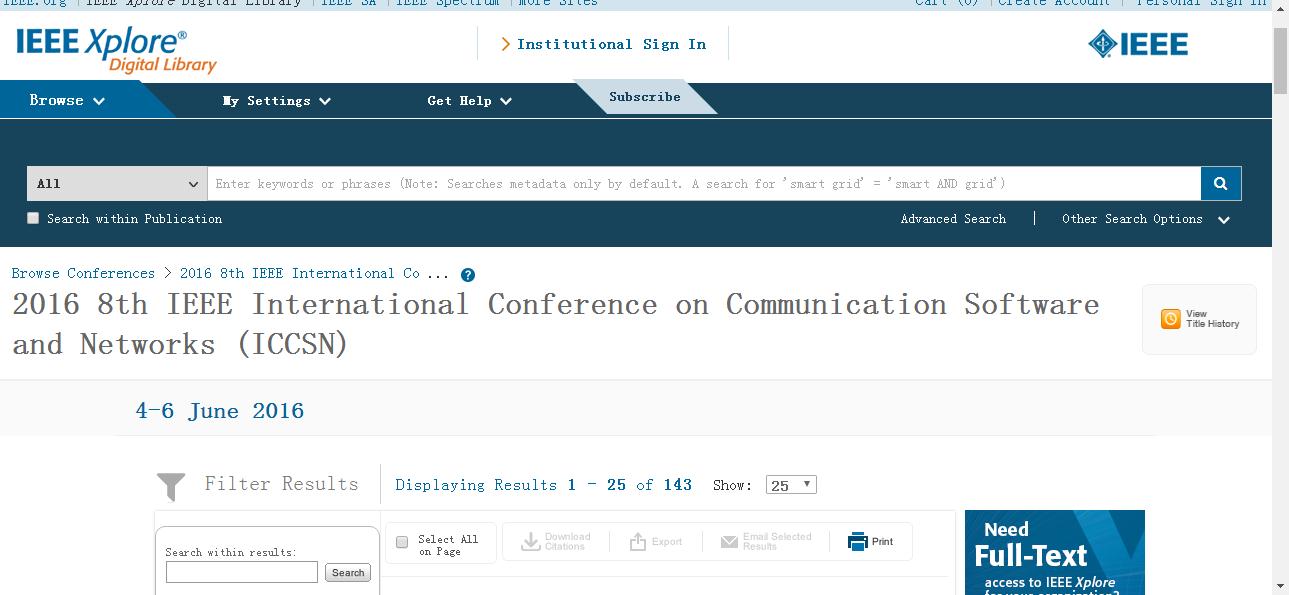The image size is (1289, 595).
Task: Open the Advanced Search link
Action: pos(953,219)
